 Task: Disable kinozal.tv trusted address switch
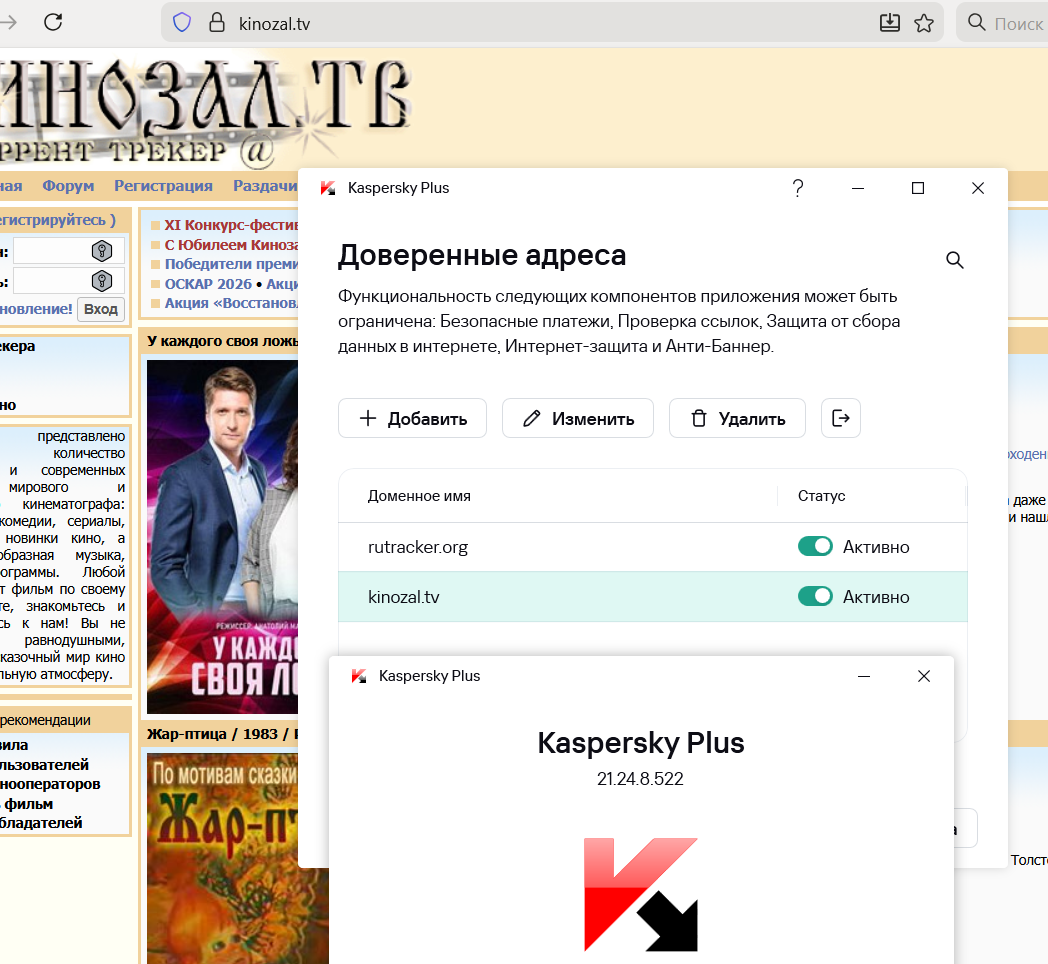click(815, 597)
